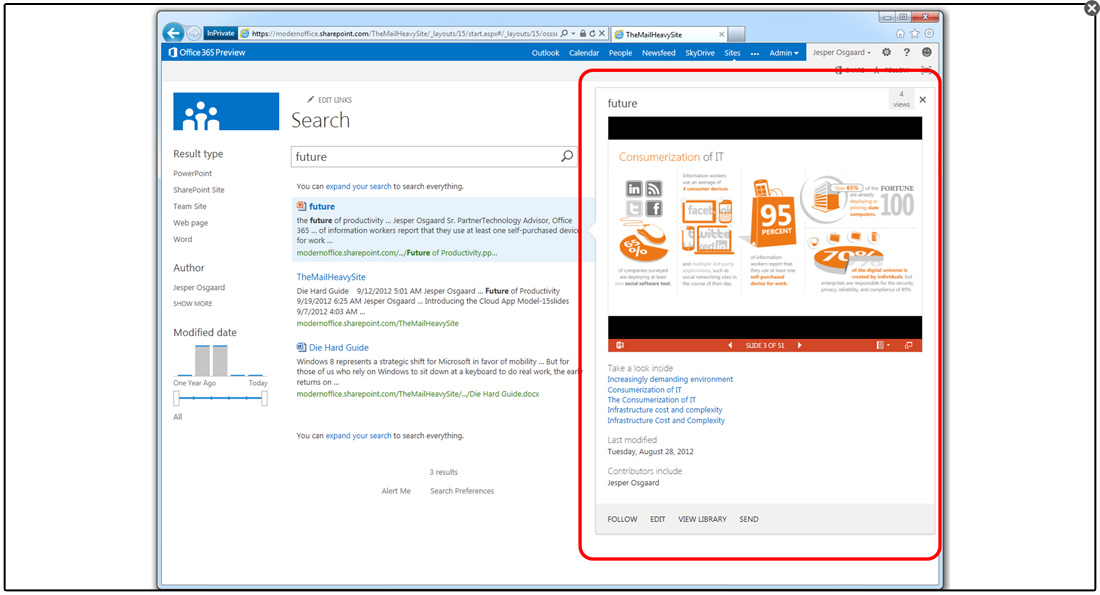Click right handle of Modified date slider
The height and width of the screenshot is (595, 1100).
pos(264,399)
